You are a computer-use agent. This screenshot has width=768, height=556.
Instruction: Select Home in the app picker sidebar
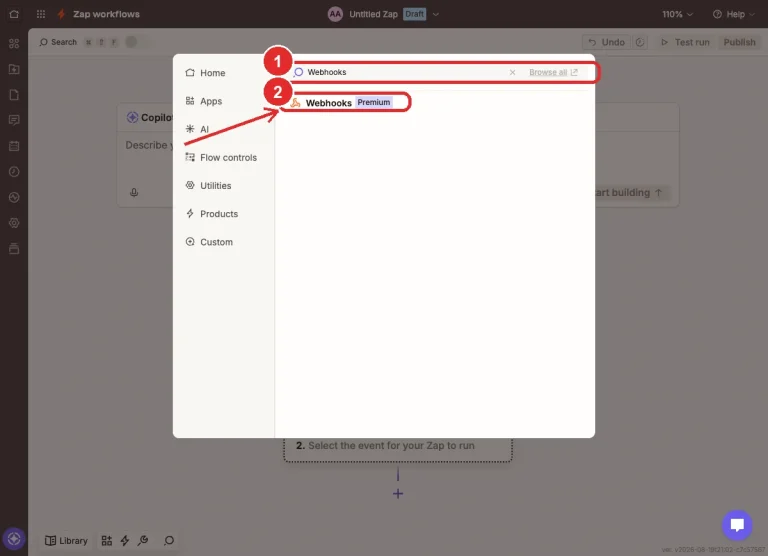coord(205,73)
